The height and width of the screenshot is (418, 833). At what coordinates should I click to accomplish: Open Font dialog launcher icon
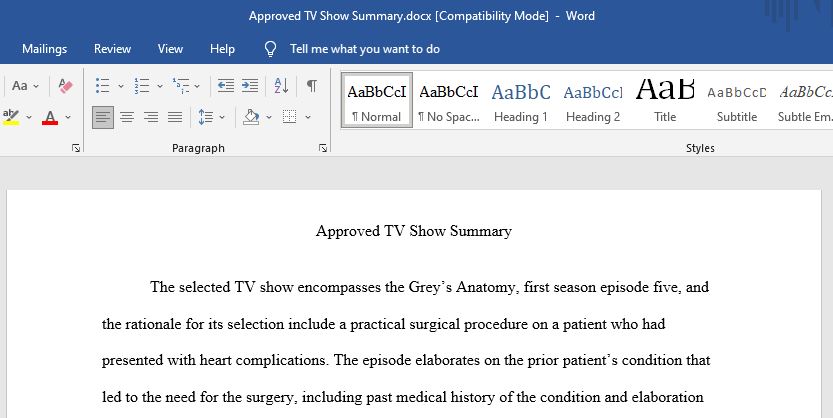pyautogui.click(x=76, y=149)
